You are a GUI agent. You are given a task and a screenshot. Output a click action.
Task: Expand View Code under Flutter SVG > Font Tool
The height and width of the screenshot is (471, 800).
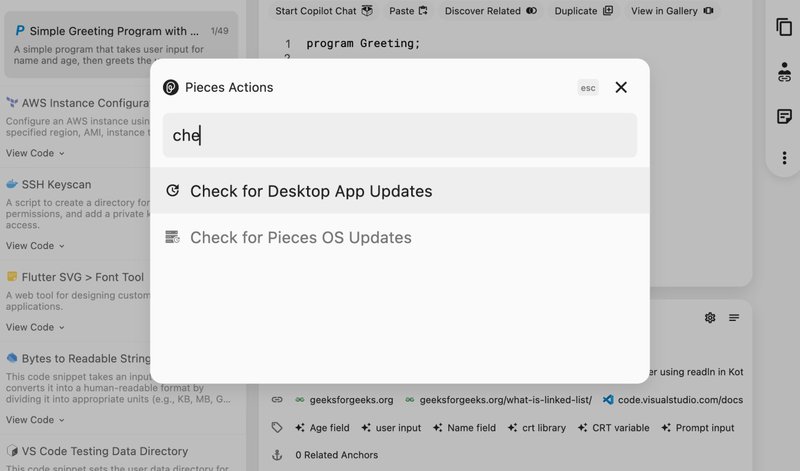point(35,327)
